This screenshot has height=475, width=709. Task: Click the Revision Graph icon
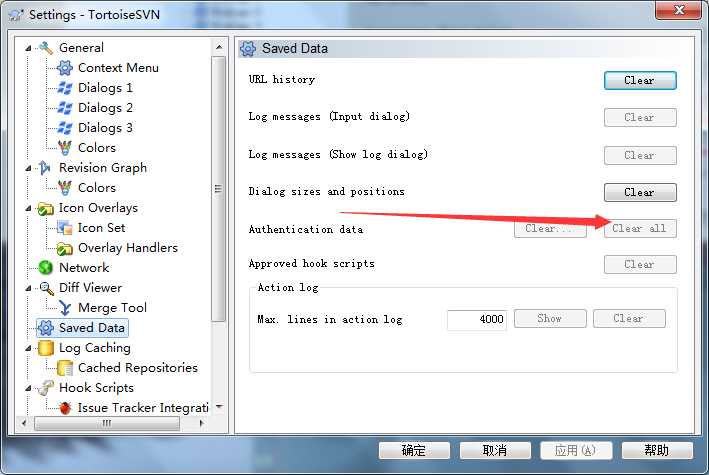click(45, 168)
